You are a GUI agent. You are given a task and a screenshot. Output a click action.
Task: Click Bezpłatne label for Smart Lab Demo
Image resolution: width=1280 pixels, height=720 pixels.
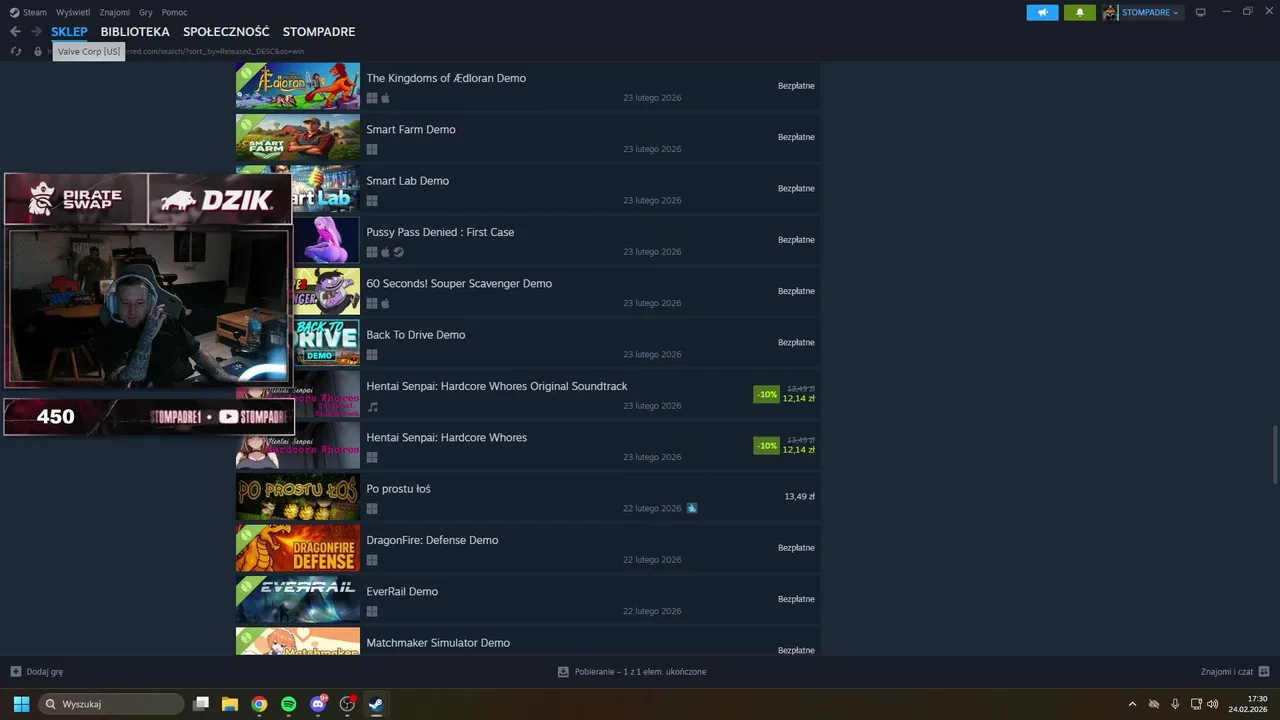(796, 188)
